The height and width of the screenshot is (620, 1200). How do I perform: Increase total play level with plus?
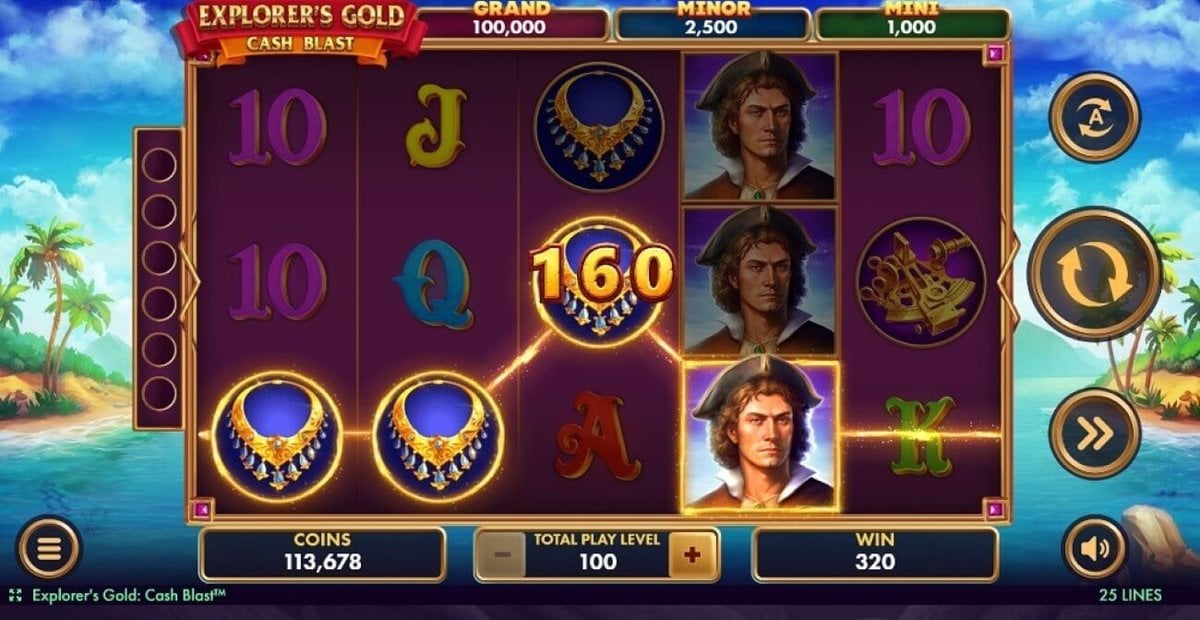(692, 553)
